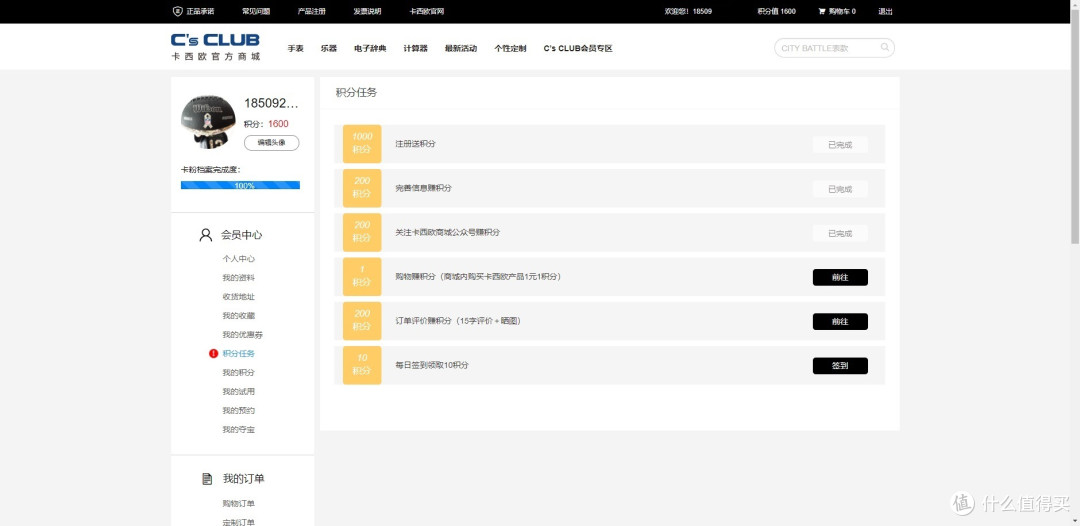Open the 乐器 menu
This screenshot has height=526, width=1080.
tap(329, 49)
